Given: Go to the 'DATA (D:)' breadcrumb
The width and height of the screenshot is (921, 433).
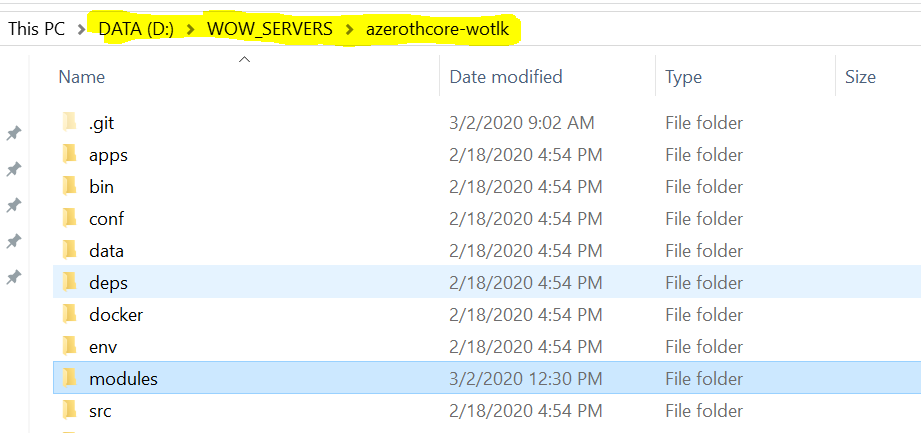Looking at the screenshot, I should (136, 28).
